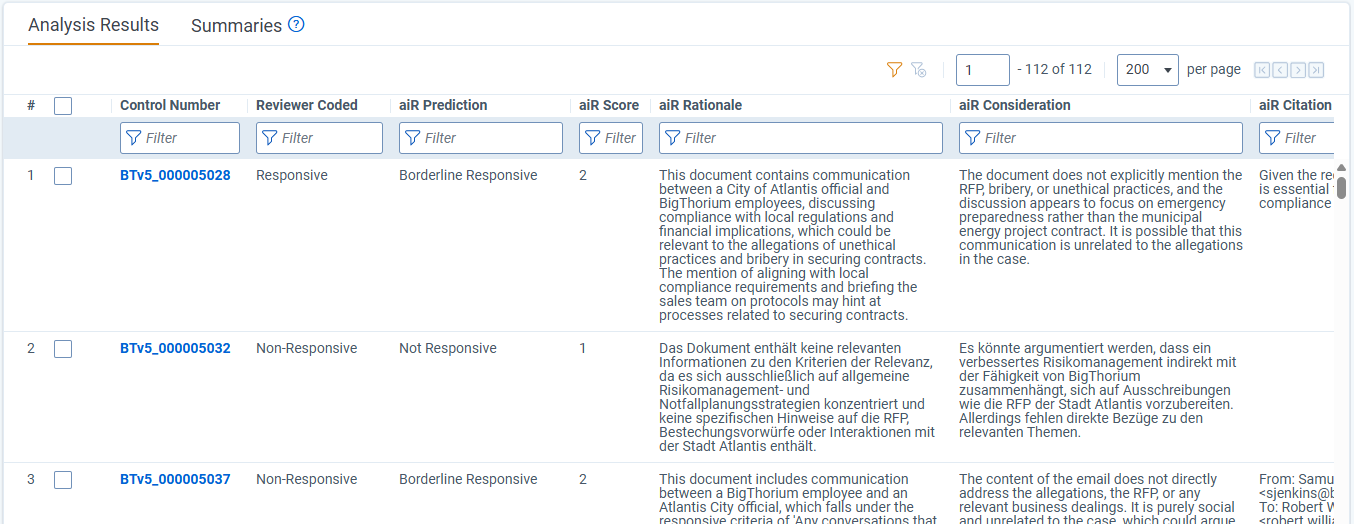The image size is (1354, 524).
Task: Go to last page icon
Action: pos(1316,70)
